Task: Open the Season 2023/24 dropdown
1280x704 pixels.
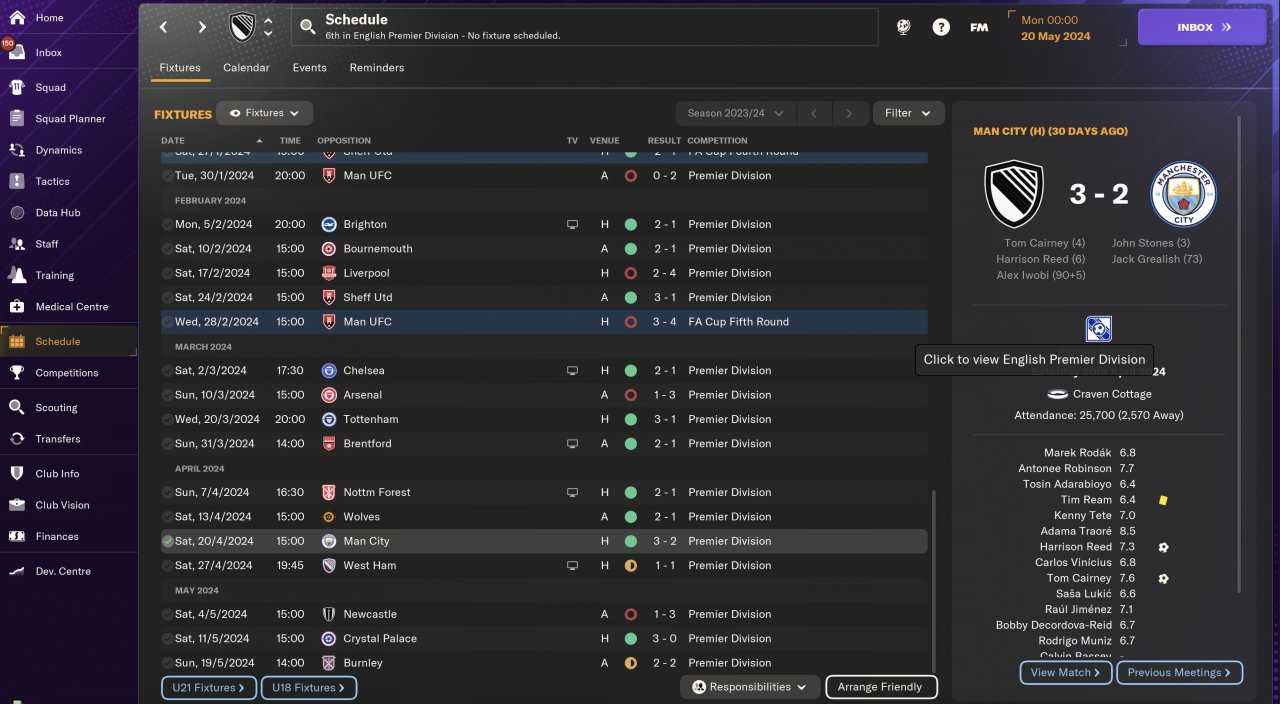Action: tap(735, 113)
